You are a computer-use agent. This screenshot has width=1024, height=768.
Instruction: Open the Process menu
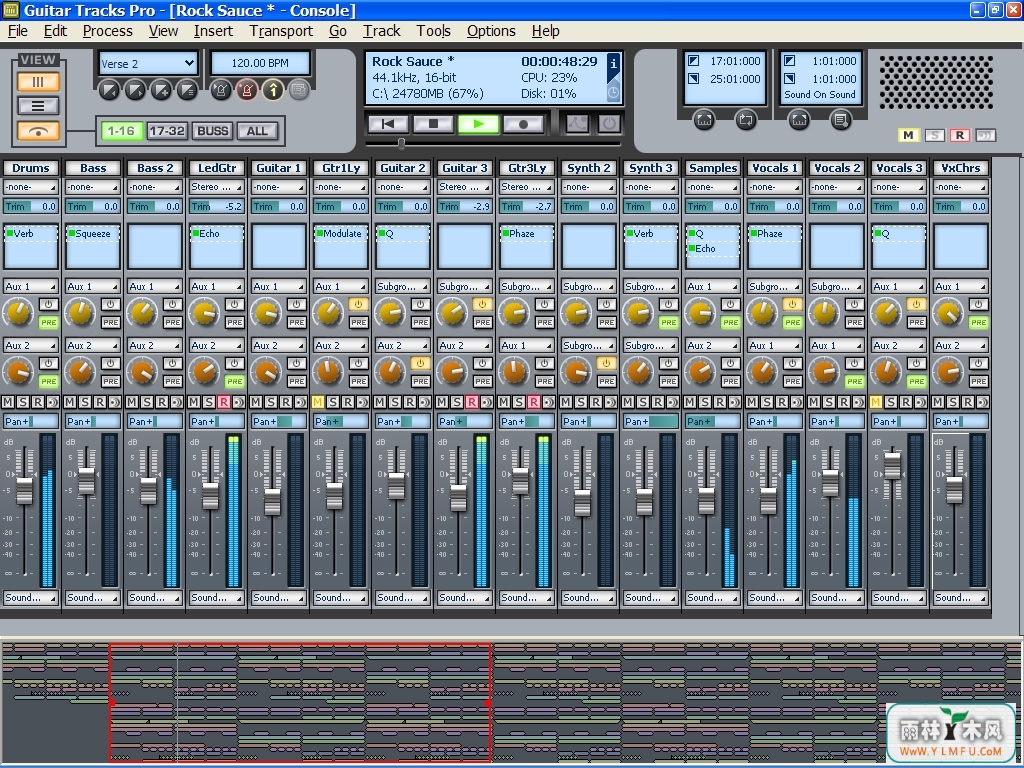[x=107, y=31]
